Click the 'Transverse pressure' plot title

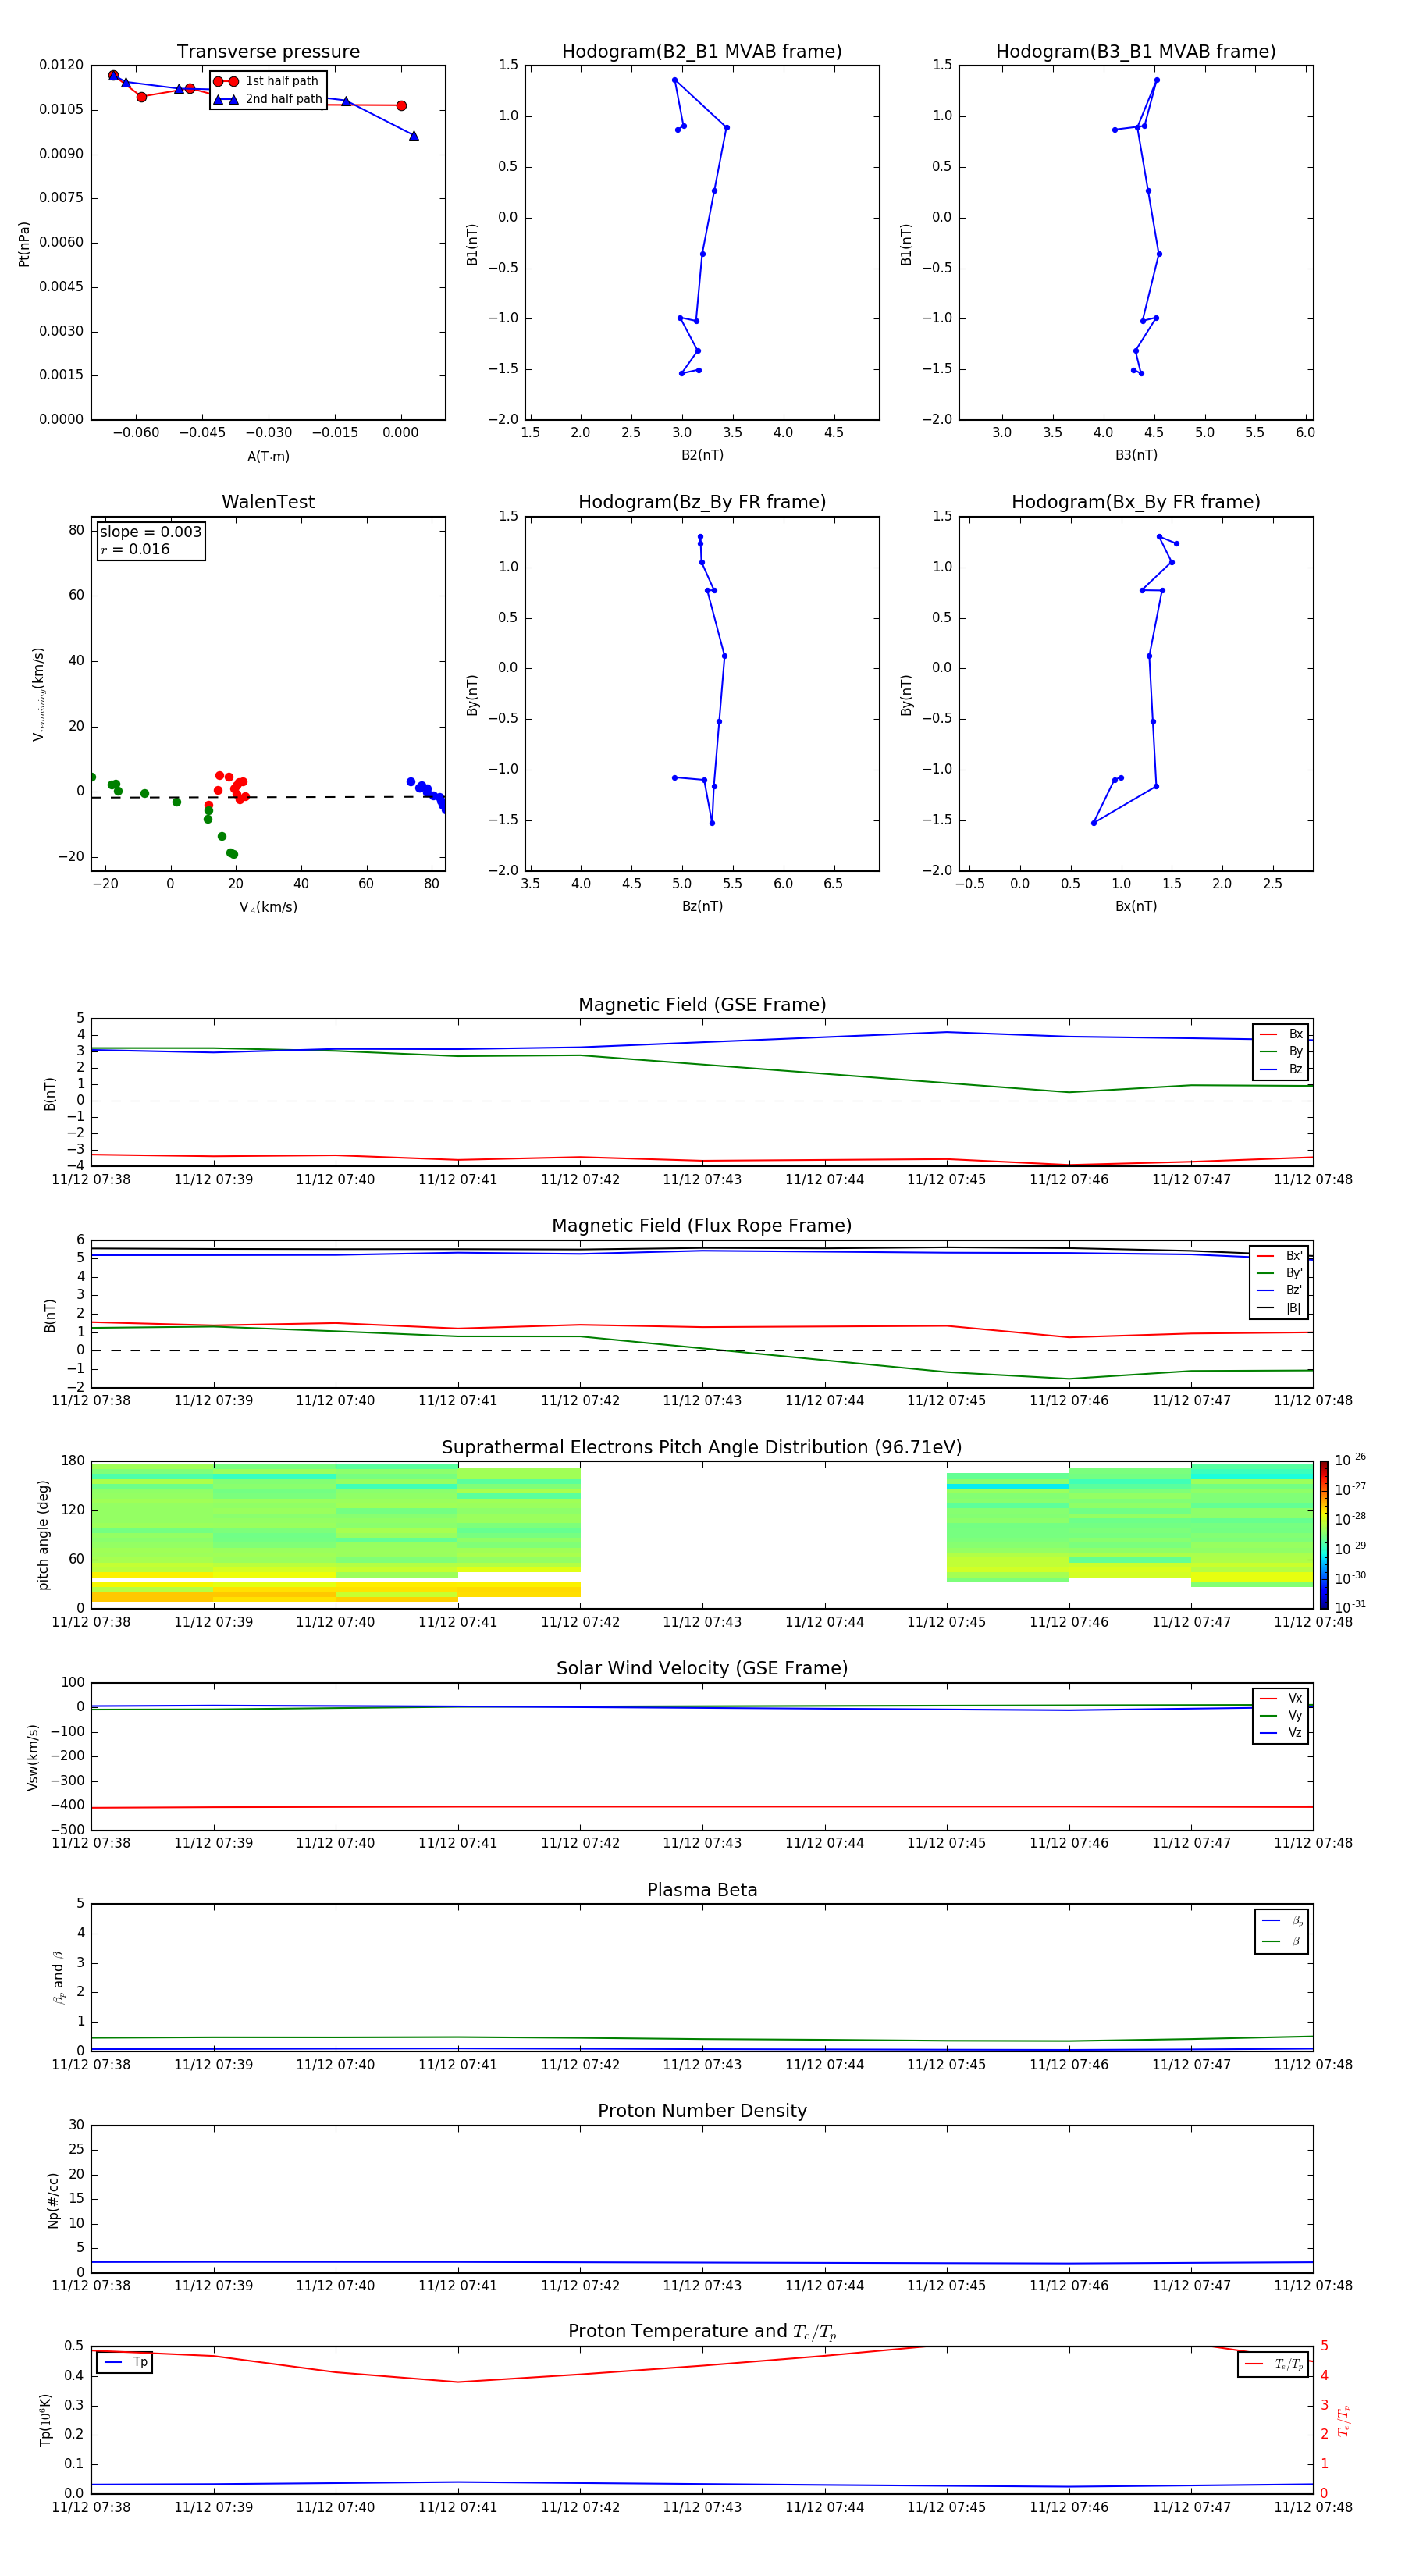[x=268, y=52]
